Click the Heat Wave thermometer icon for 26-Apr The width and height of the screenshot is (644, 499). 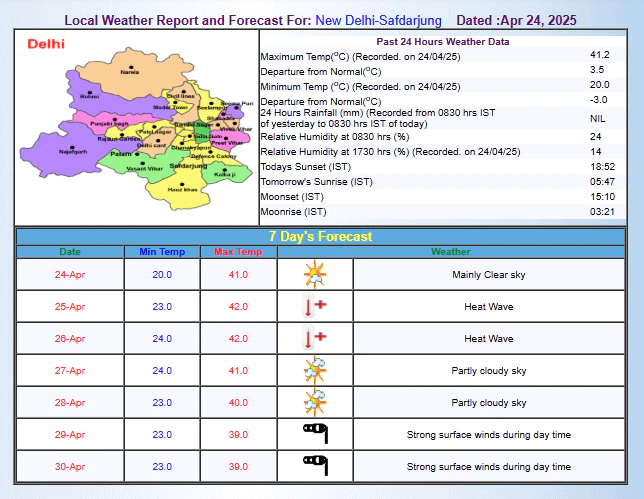[315, 339]
